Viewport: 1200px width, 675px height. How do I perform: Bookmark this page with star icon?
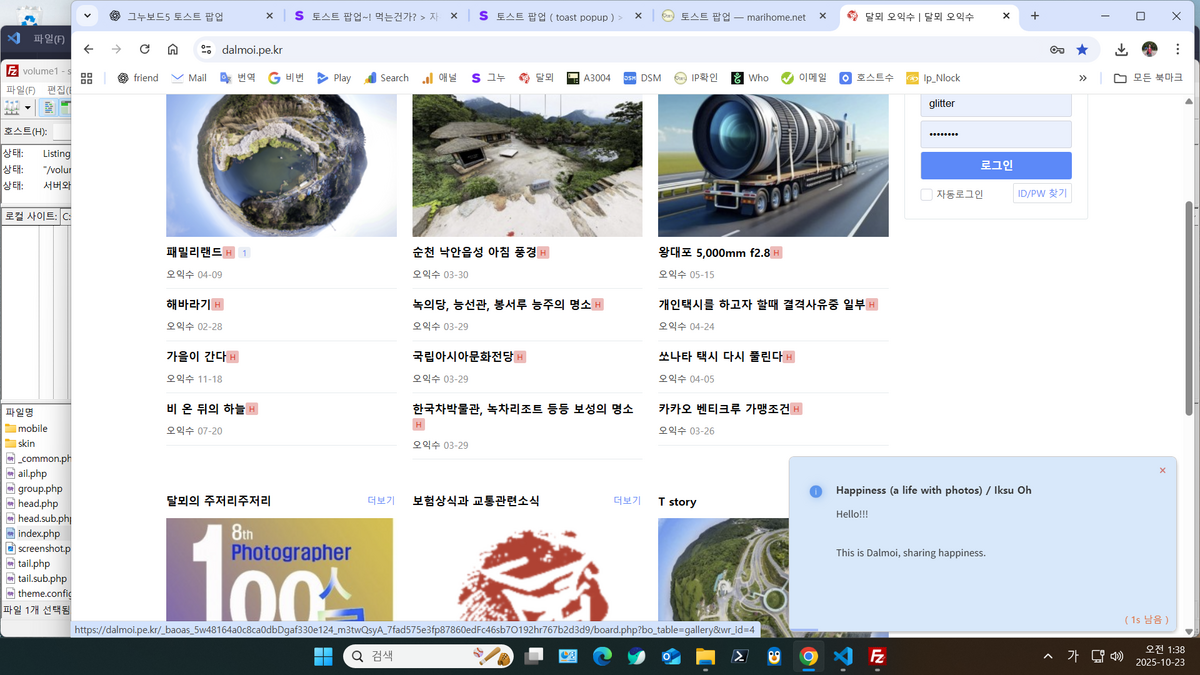[x=1082, y=49]
